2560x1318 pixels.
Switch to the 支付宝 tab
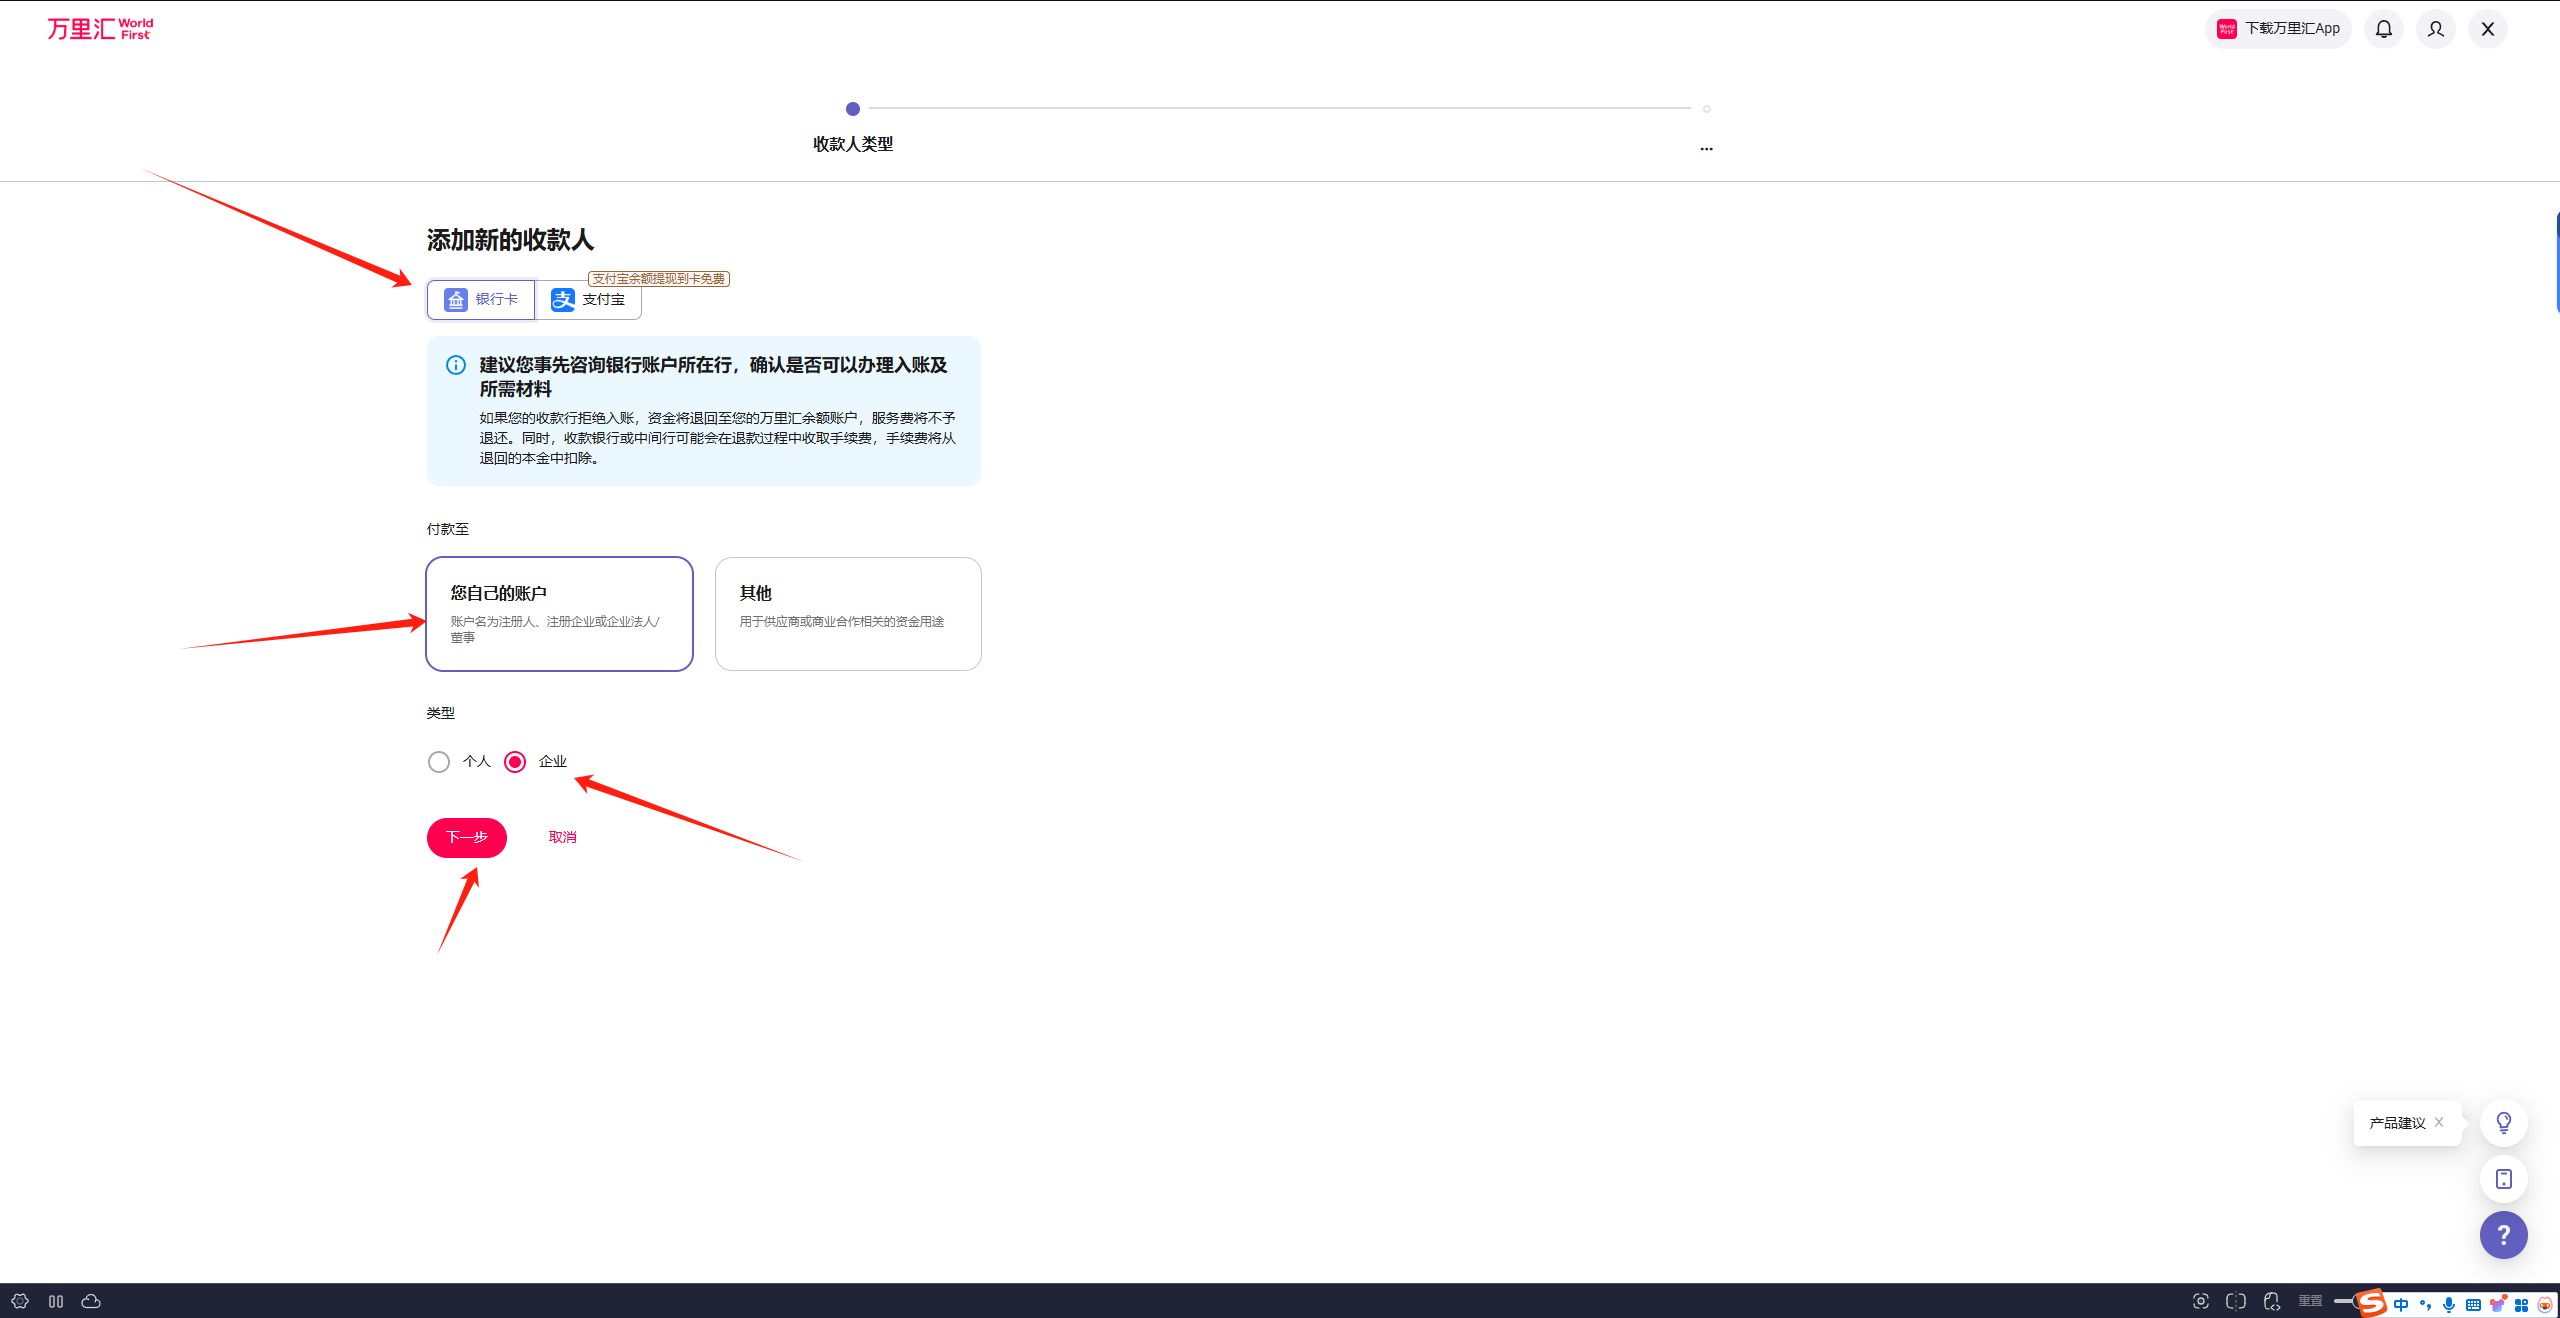588,300
